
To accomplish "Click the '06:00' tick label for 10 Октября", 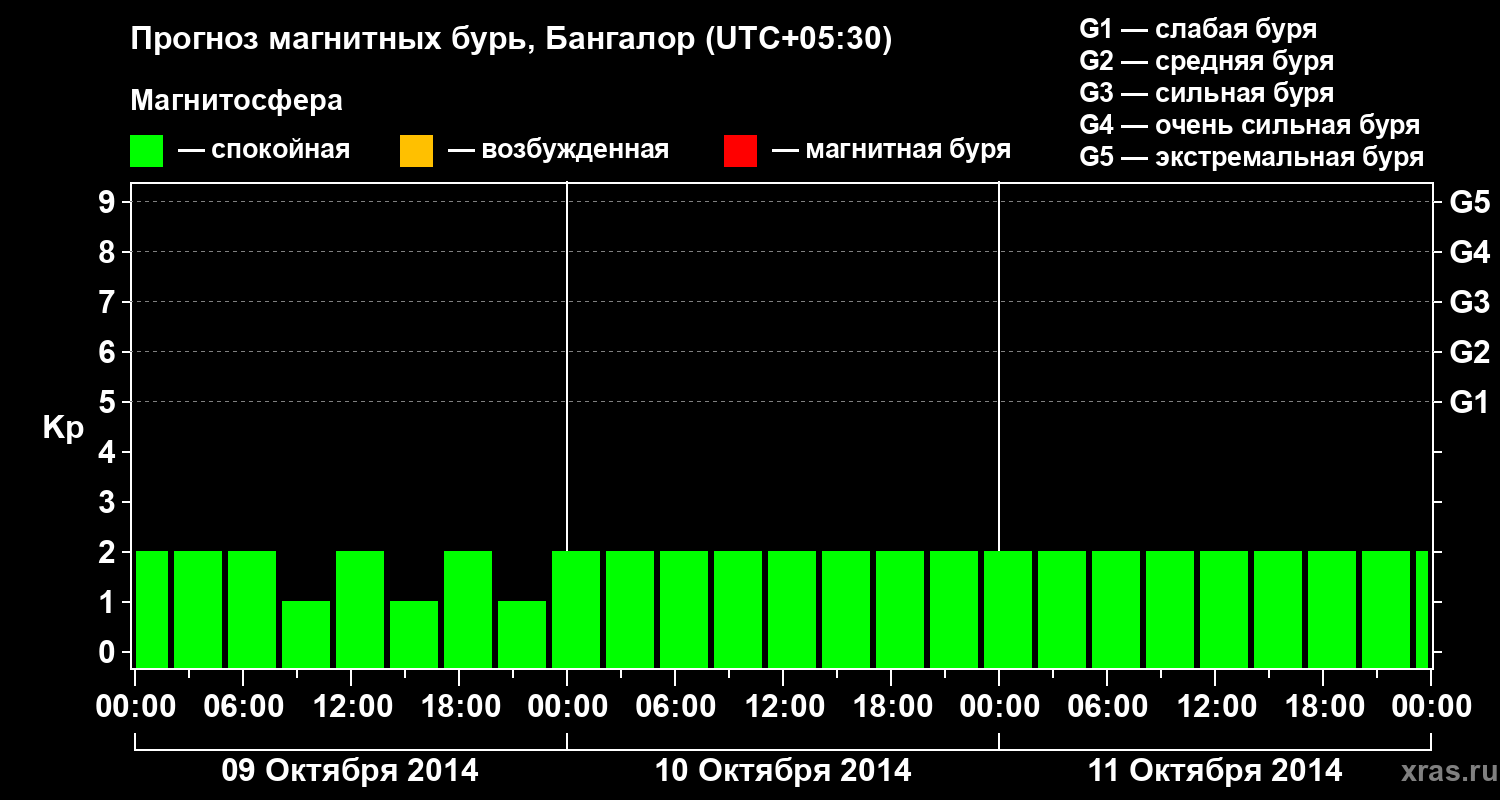I will (x=675, y=707).
